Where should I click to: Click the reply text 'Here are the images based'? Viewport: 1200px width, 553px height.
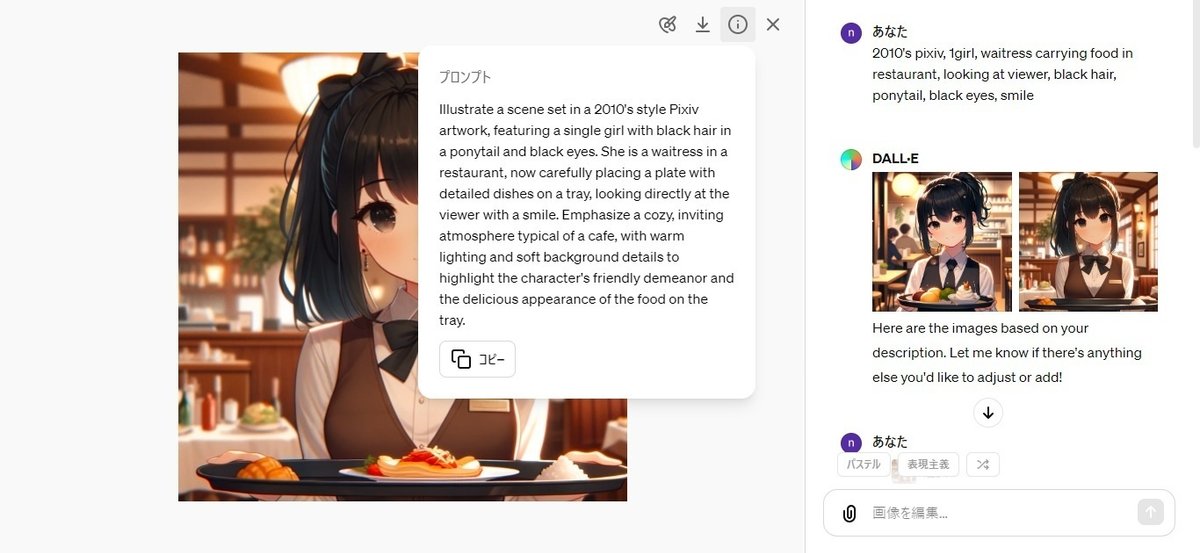1007,353
